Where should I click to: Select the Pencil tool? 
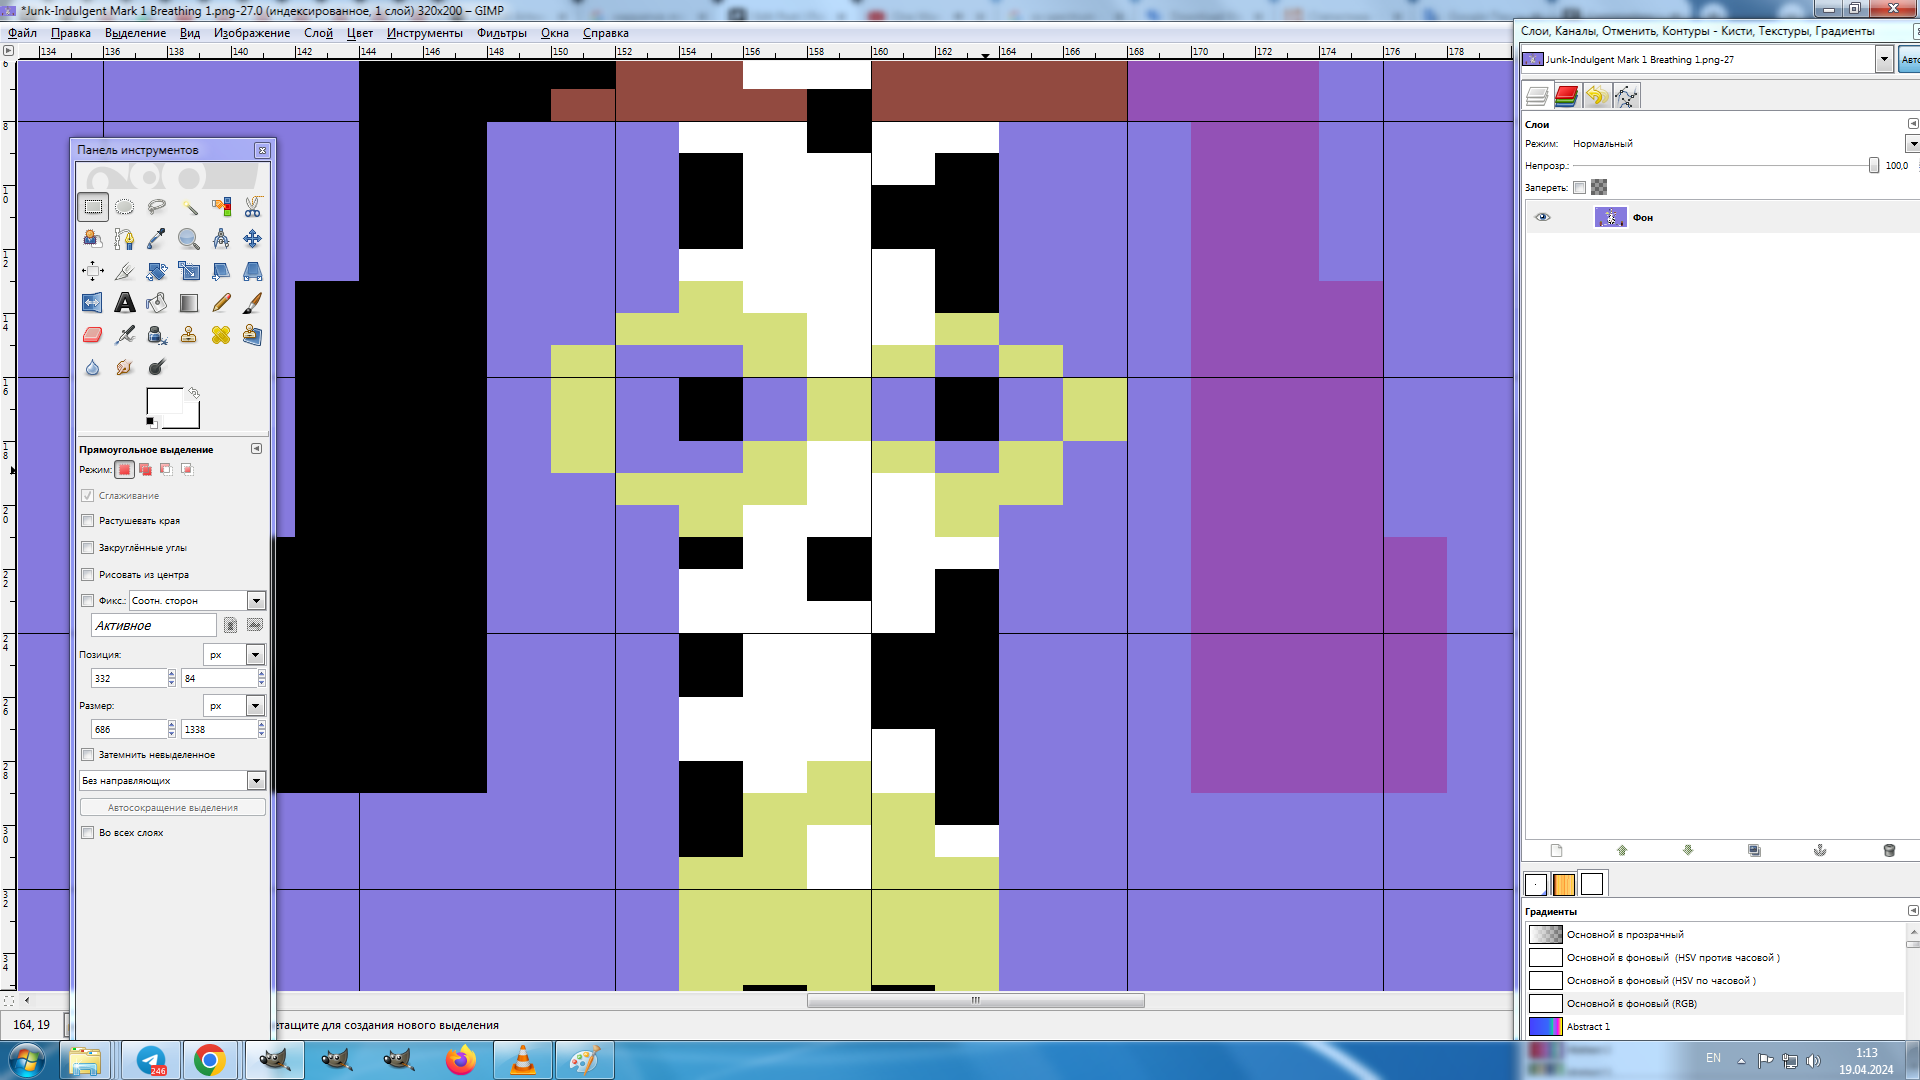pyautogui.click(x=221, y=303)
